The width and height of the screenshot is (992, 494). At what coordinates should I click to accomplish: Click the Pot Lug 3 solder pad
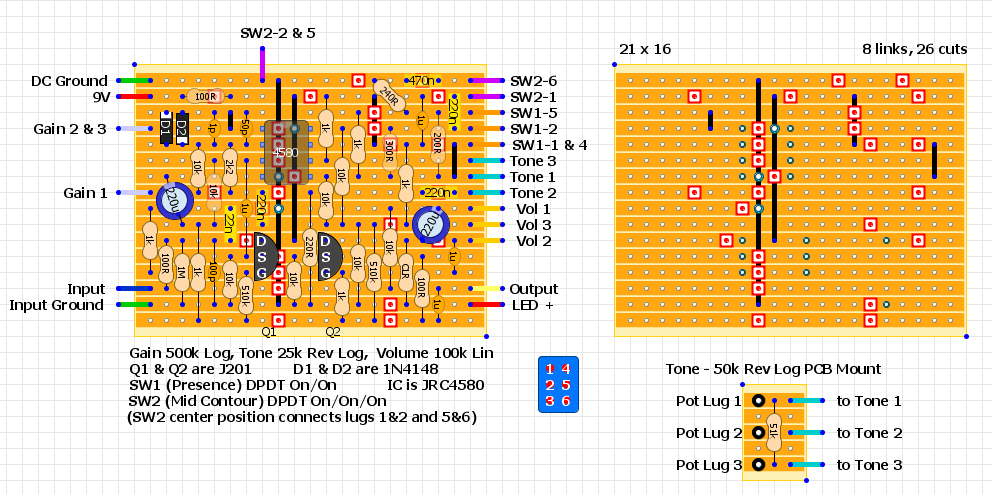[x=759, y=465]
